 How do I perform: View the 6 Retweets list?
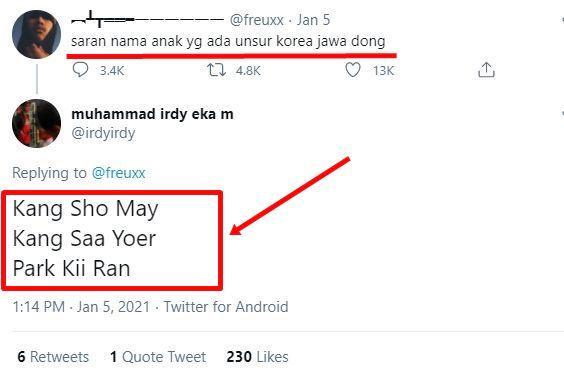tap(53, 357)
